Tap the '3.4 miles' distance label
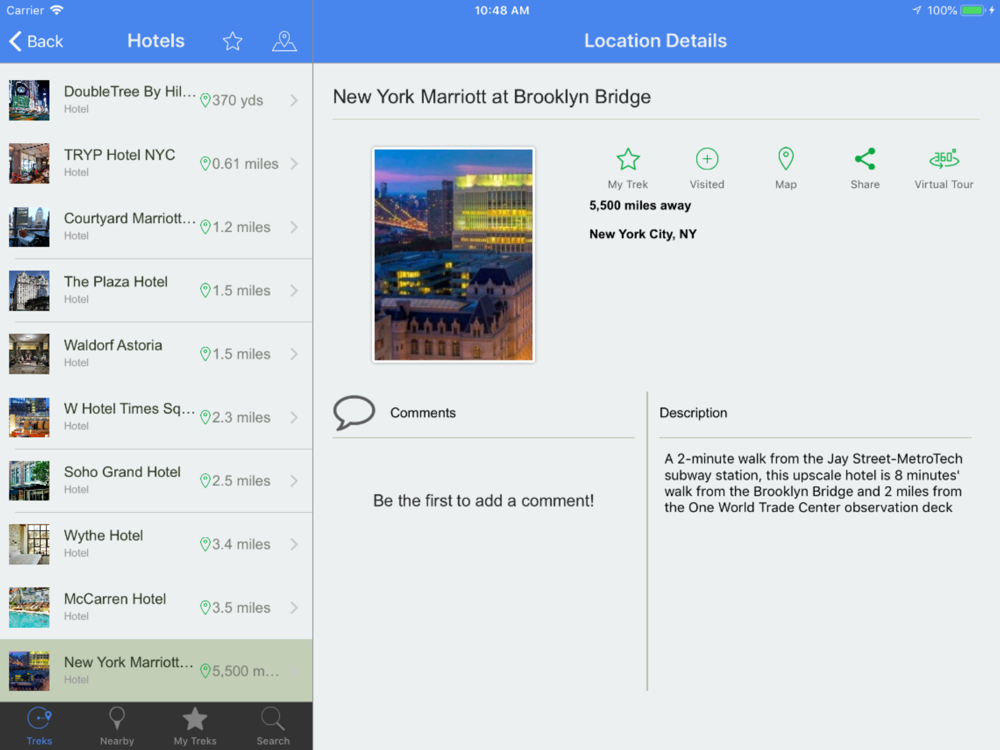The width and height of the screenshot is (1000, 750). (x=241, y=545)
